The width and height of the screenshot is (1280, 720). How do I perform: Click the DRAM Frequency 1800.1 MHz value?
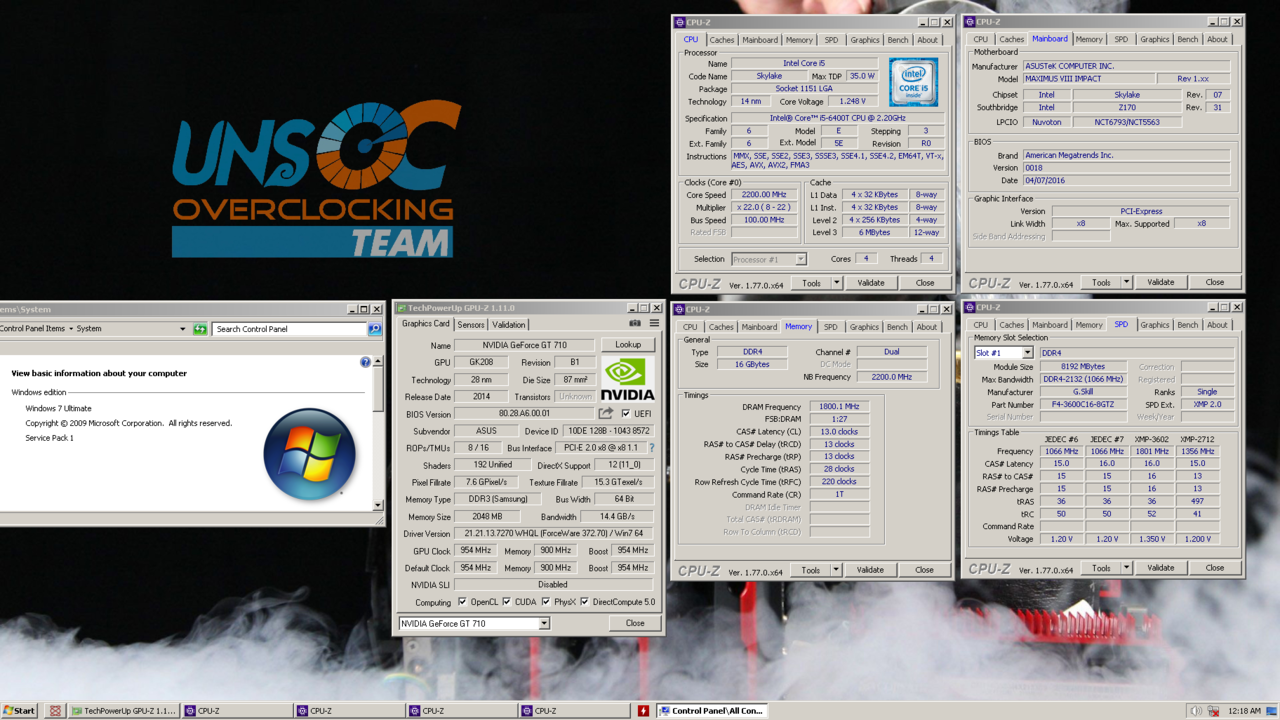(x=839, y=407)
